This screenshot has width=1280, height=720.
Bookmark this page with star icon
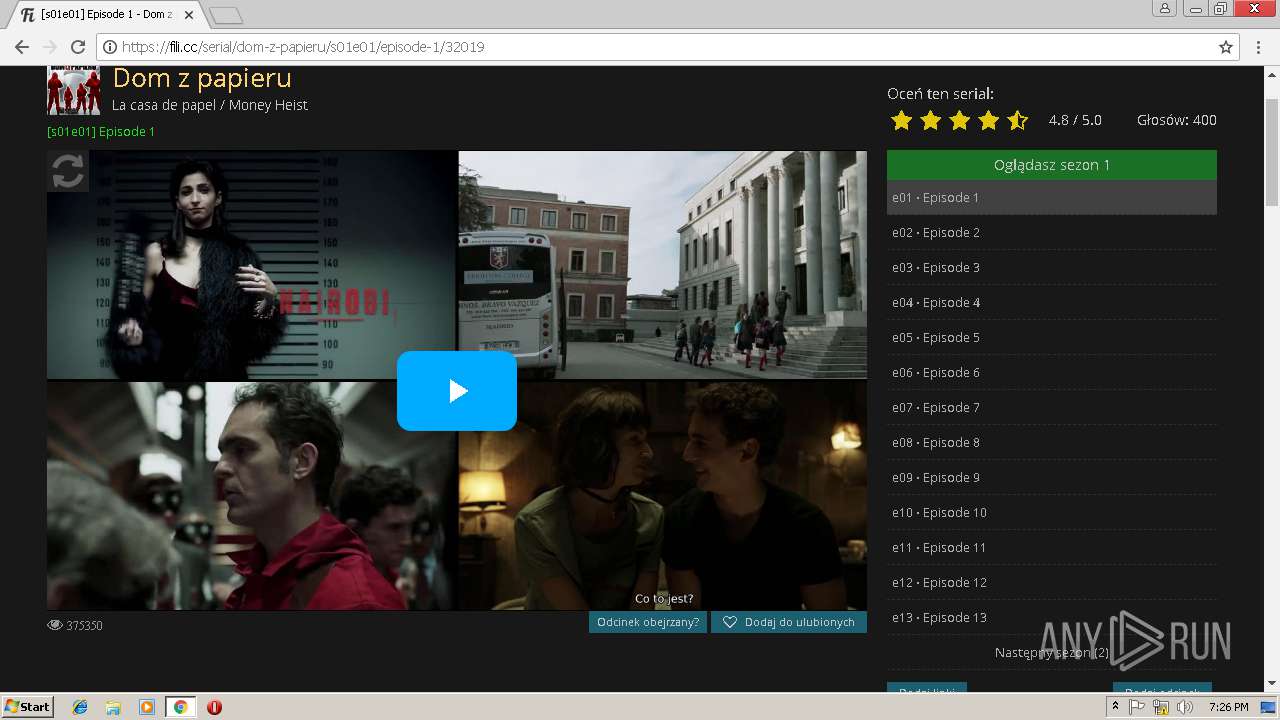(x=1225, y=47)
